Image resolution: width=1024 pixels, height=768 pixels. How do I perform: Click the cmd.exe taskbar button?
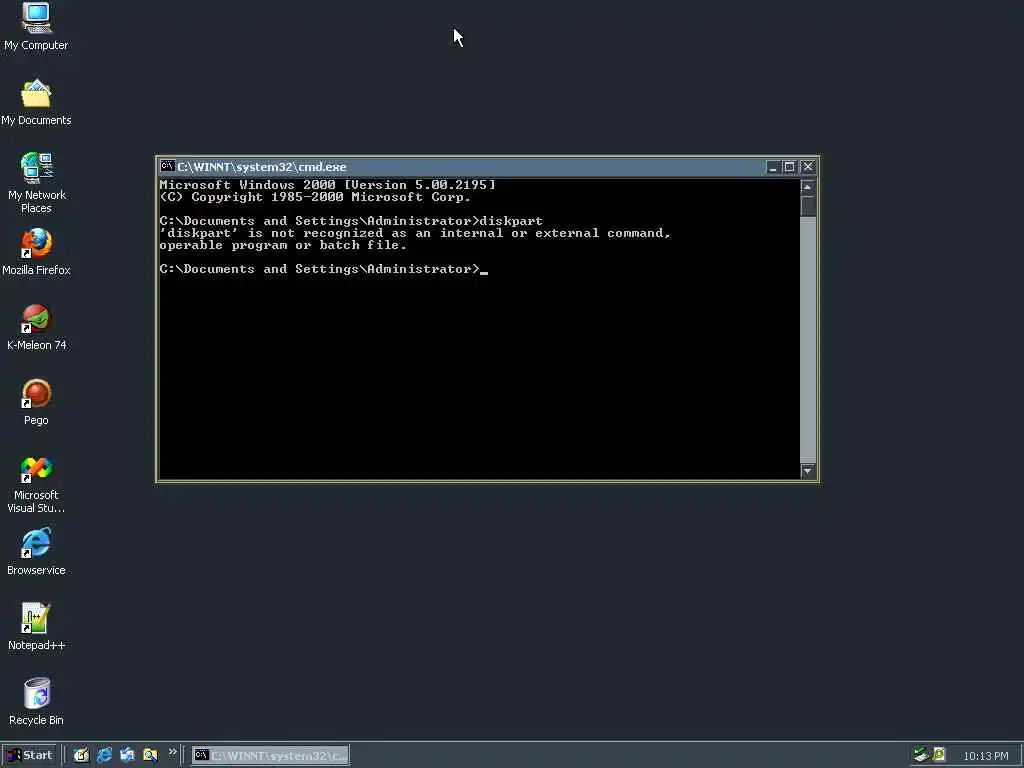270,756
